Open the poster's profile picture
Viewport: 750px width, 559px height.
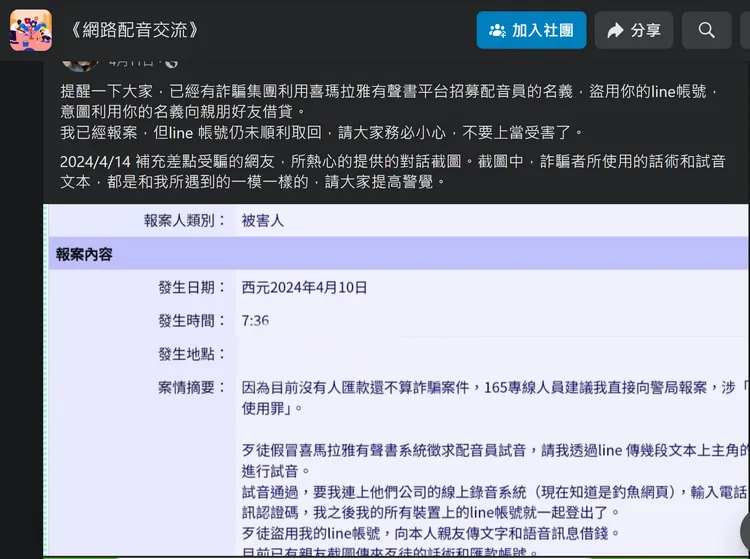[80, 66]
